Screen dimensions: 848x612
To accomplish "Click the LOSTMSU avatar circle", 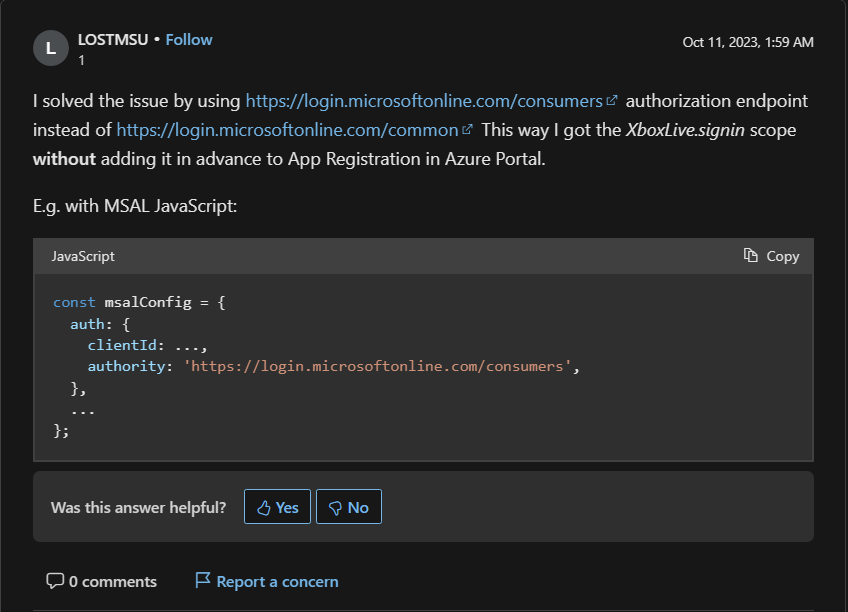I will [51, 48].
